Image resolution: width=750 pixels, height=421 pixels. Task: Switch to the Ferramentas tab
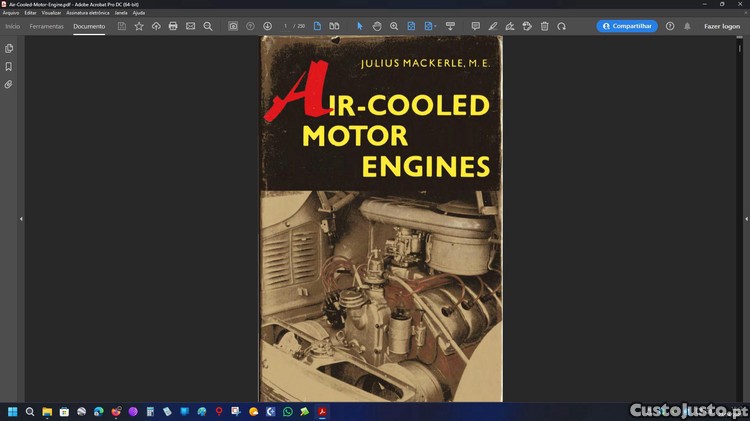(x=47, y=26)
